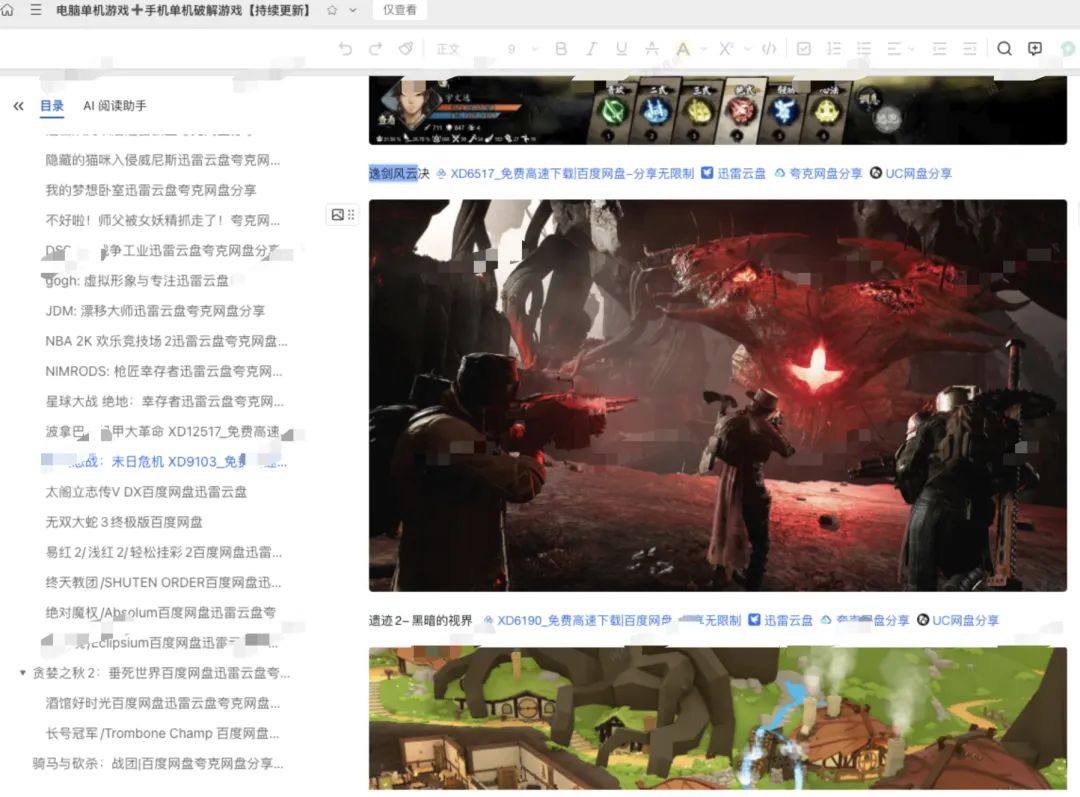Toggle italic formatting

(x=591, y=48)
